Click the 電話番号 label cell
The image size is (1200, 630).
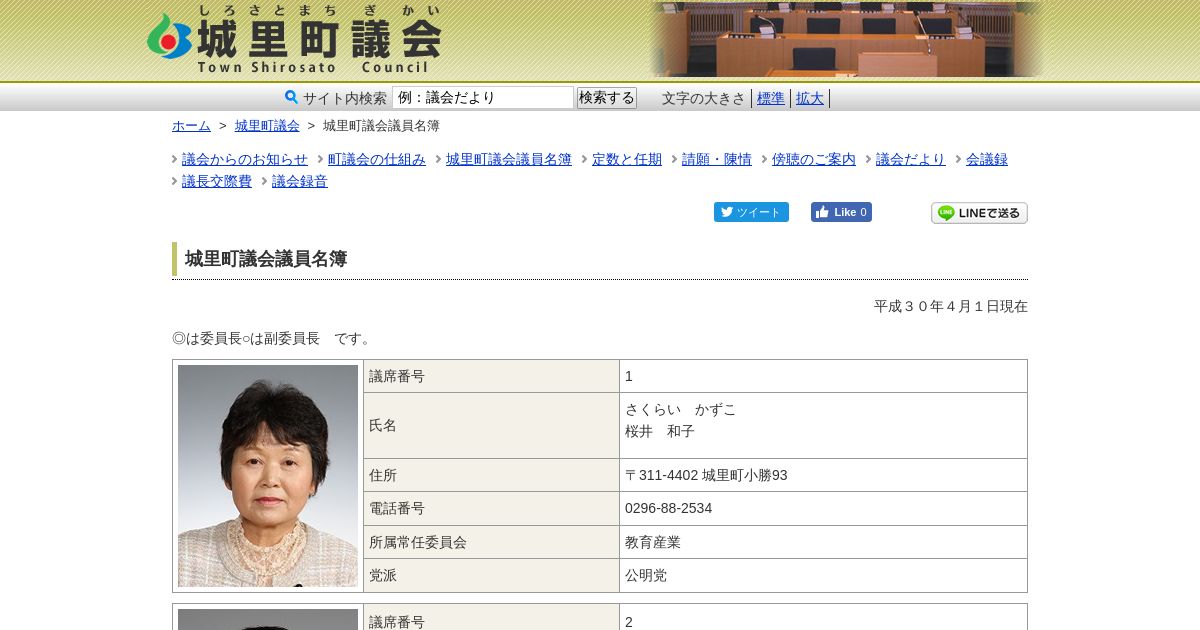pos(491,508)
